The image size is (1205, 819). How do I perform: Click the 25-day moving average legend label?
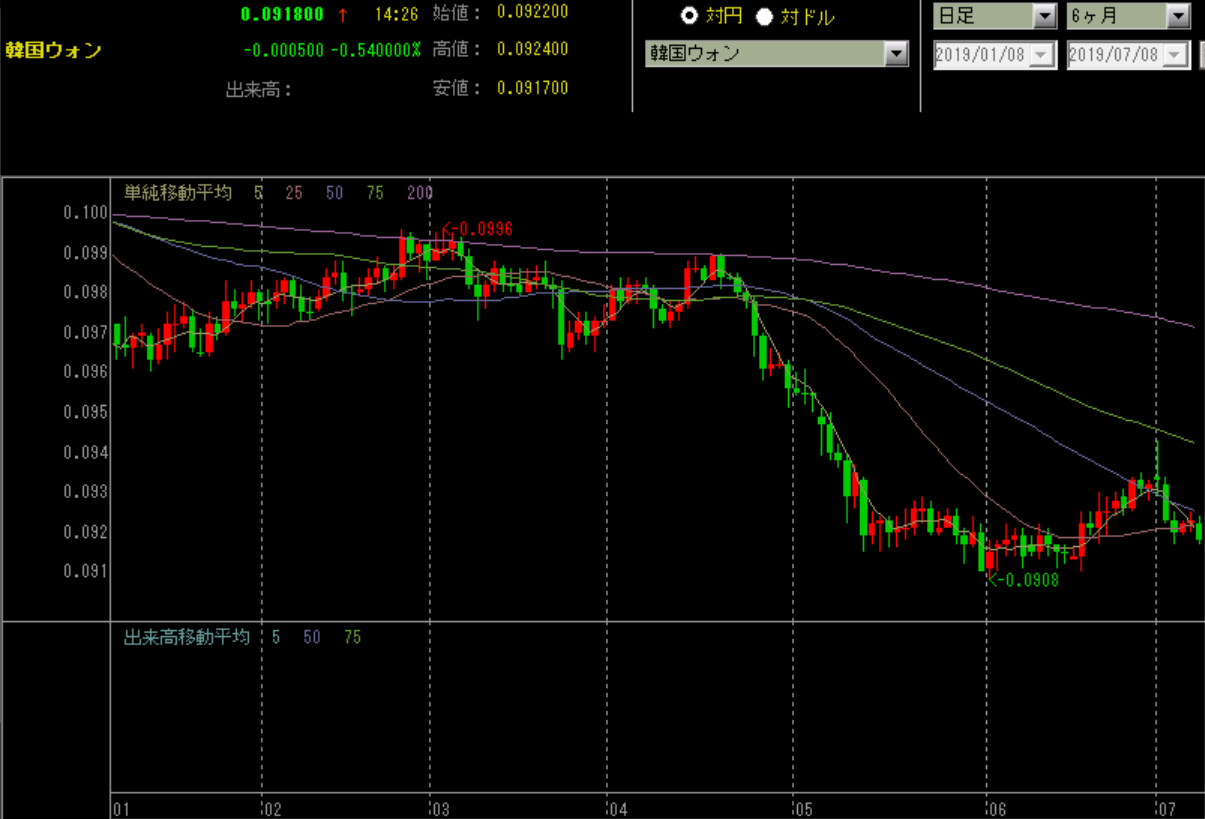coord(294,193)
